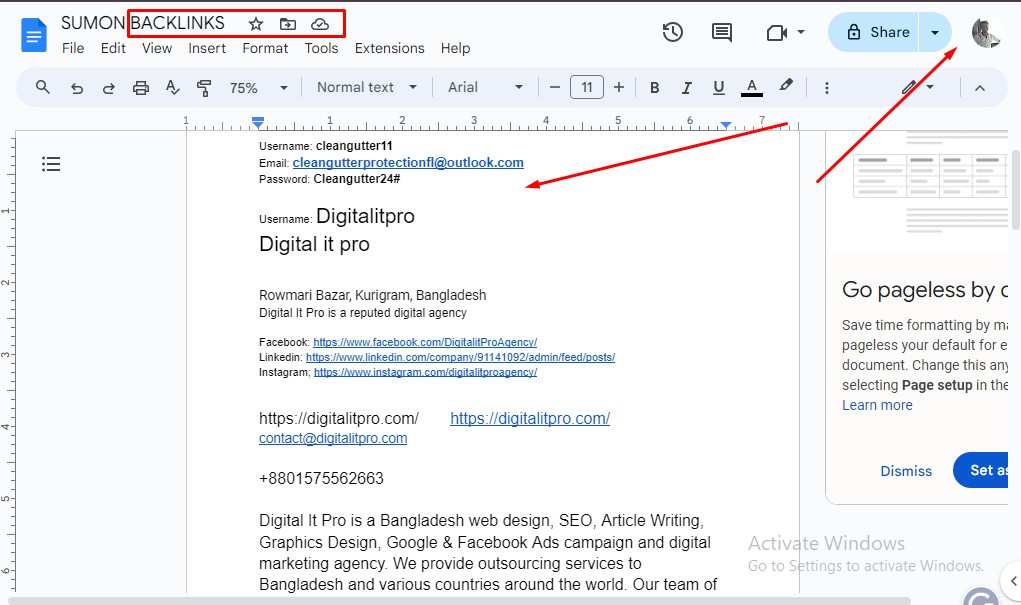The width and height of the screenshot is (1021, 605).
Task: Select the paint format roller icon
Action: pyautogui.click(x=205, y=88)
